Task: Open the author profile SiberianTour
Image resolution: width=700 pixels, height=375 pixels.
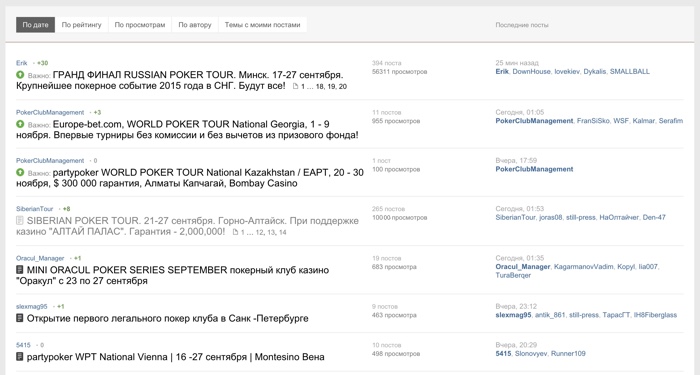Action: click(34, 209)
